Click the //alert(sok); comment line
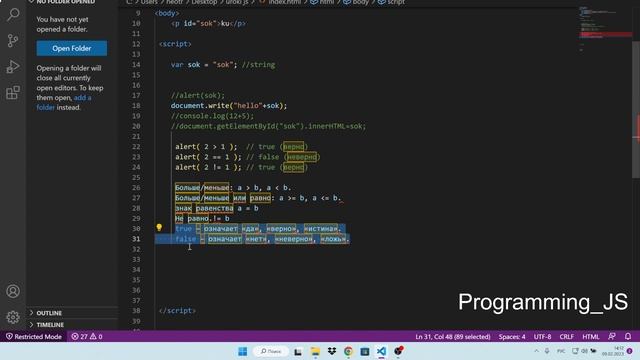The image size is (640, 360). point(198,96)
